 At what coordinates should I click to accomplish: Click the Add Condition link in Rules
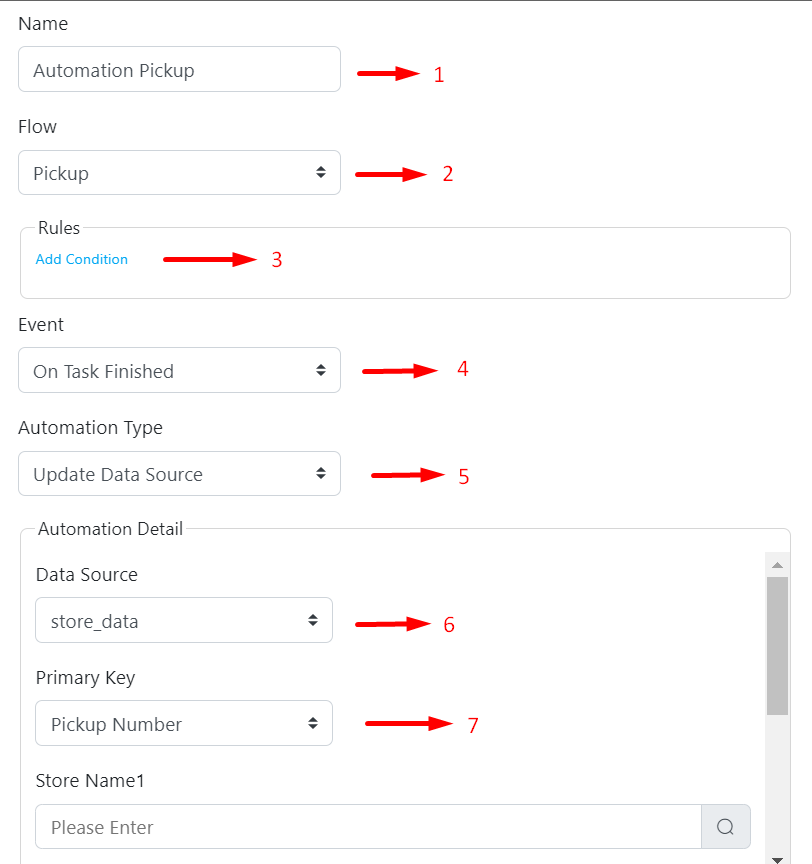tap(82, 259)
